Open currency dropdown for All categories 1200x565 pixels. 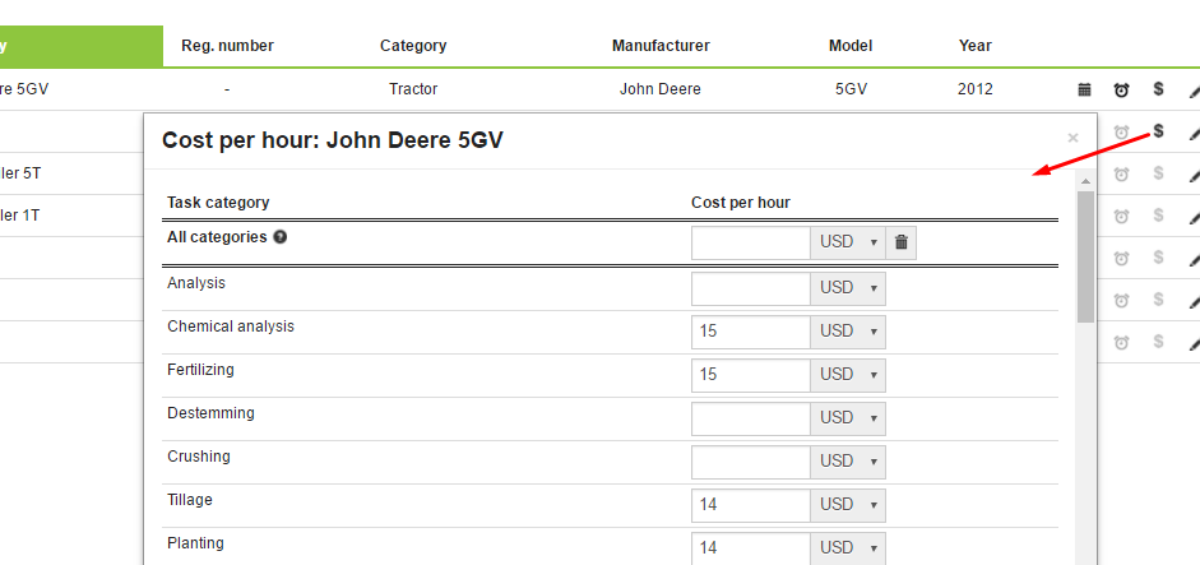[848, 242]
